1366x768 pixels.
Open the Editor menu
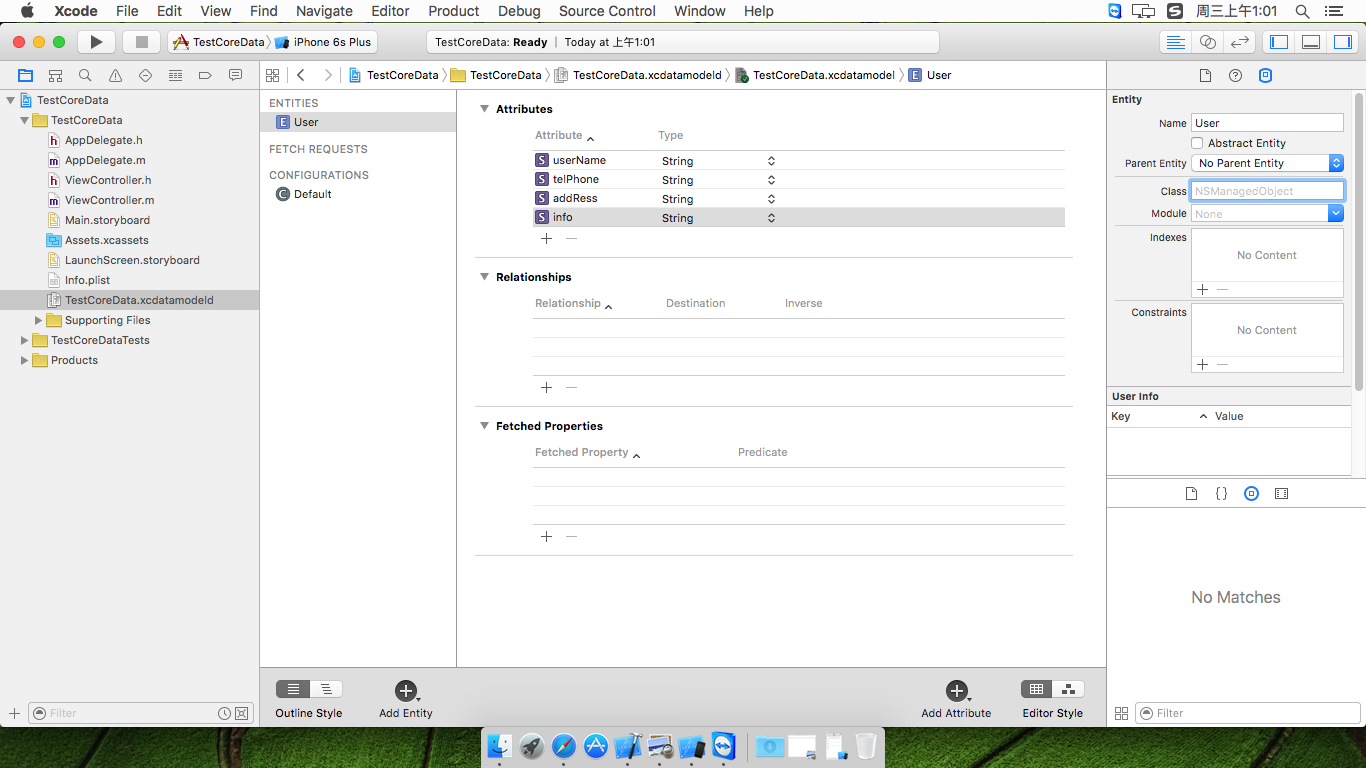click(x=390, y=11)
